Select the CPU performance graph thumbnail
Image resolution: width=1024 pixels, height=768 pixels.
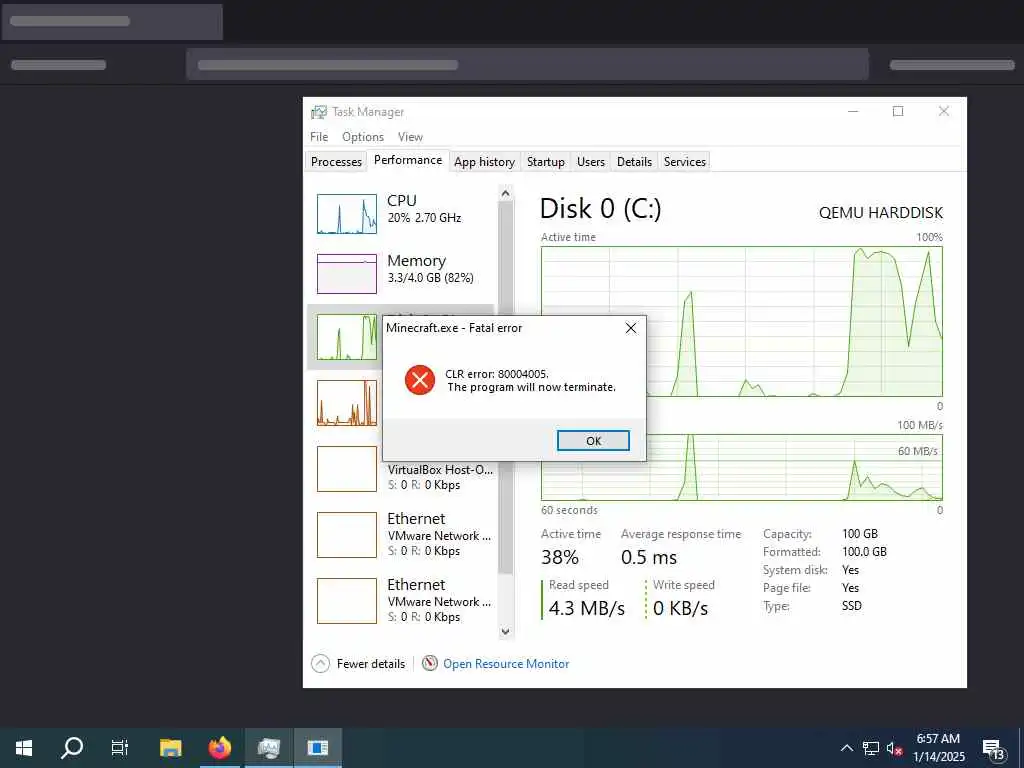347,214
